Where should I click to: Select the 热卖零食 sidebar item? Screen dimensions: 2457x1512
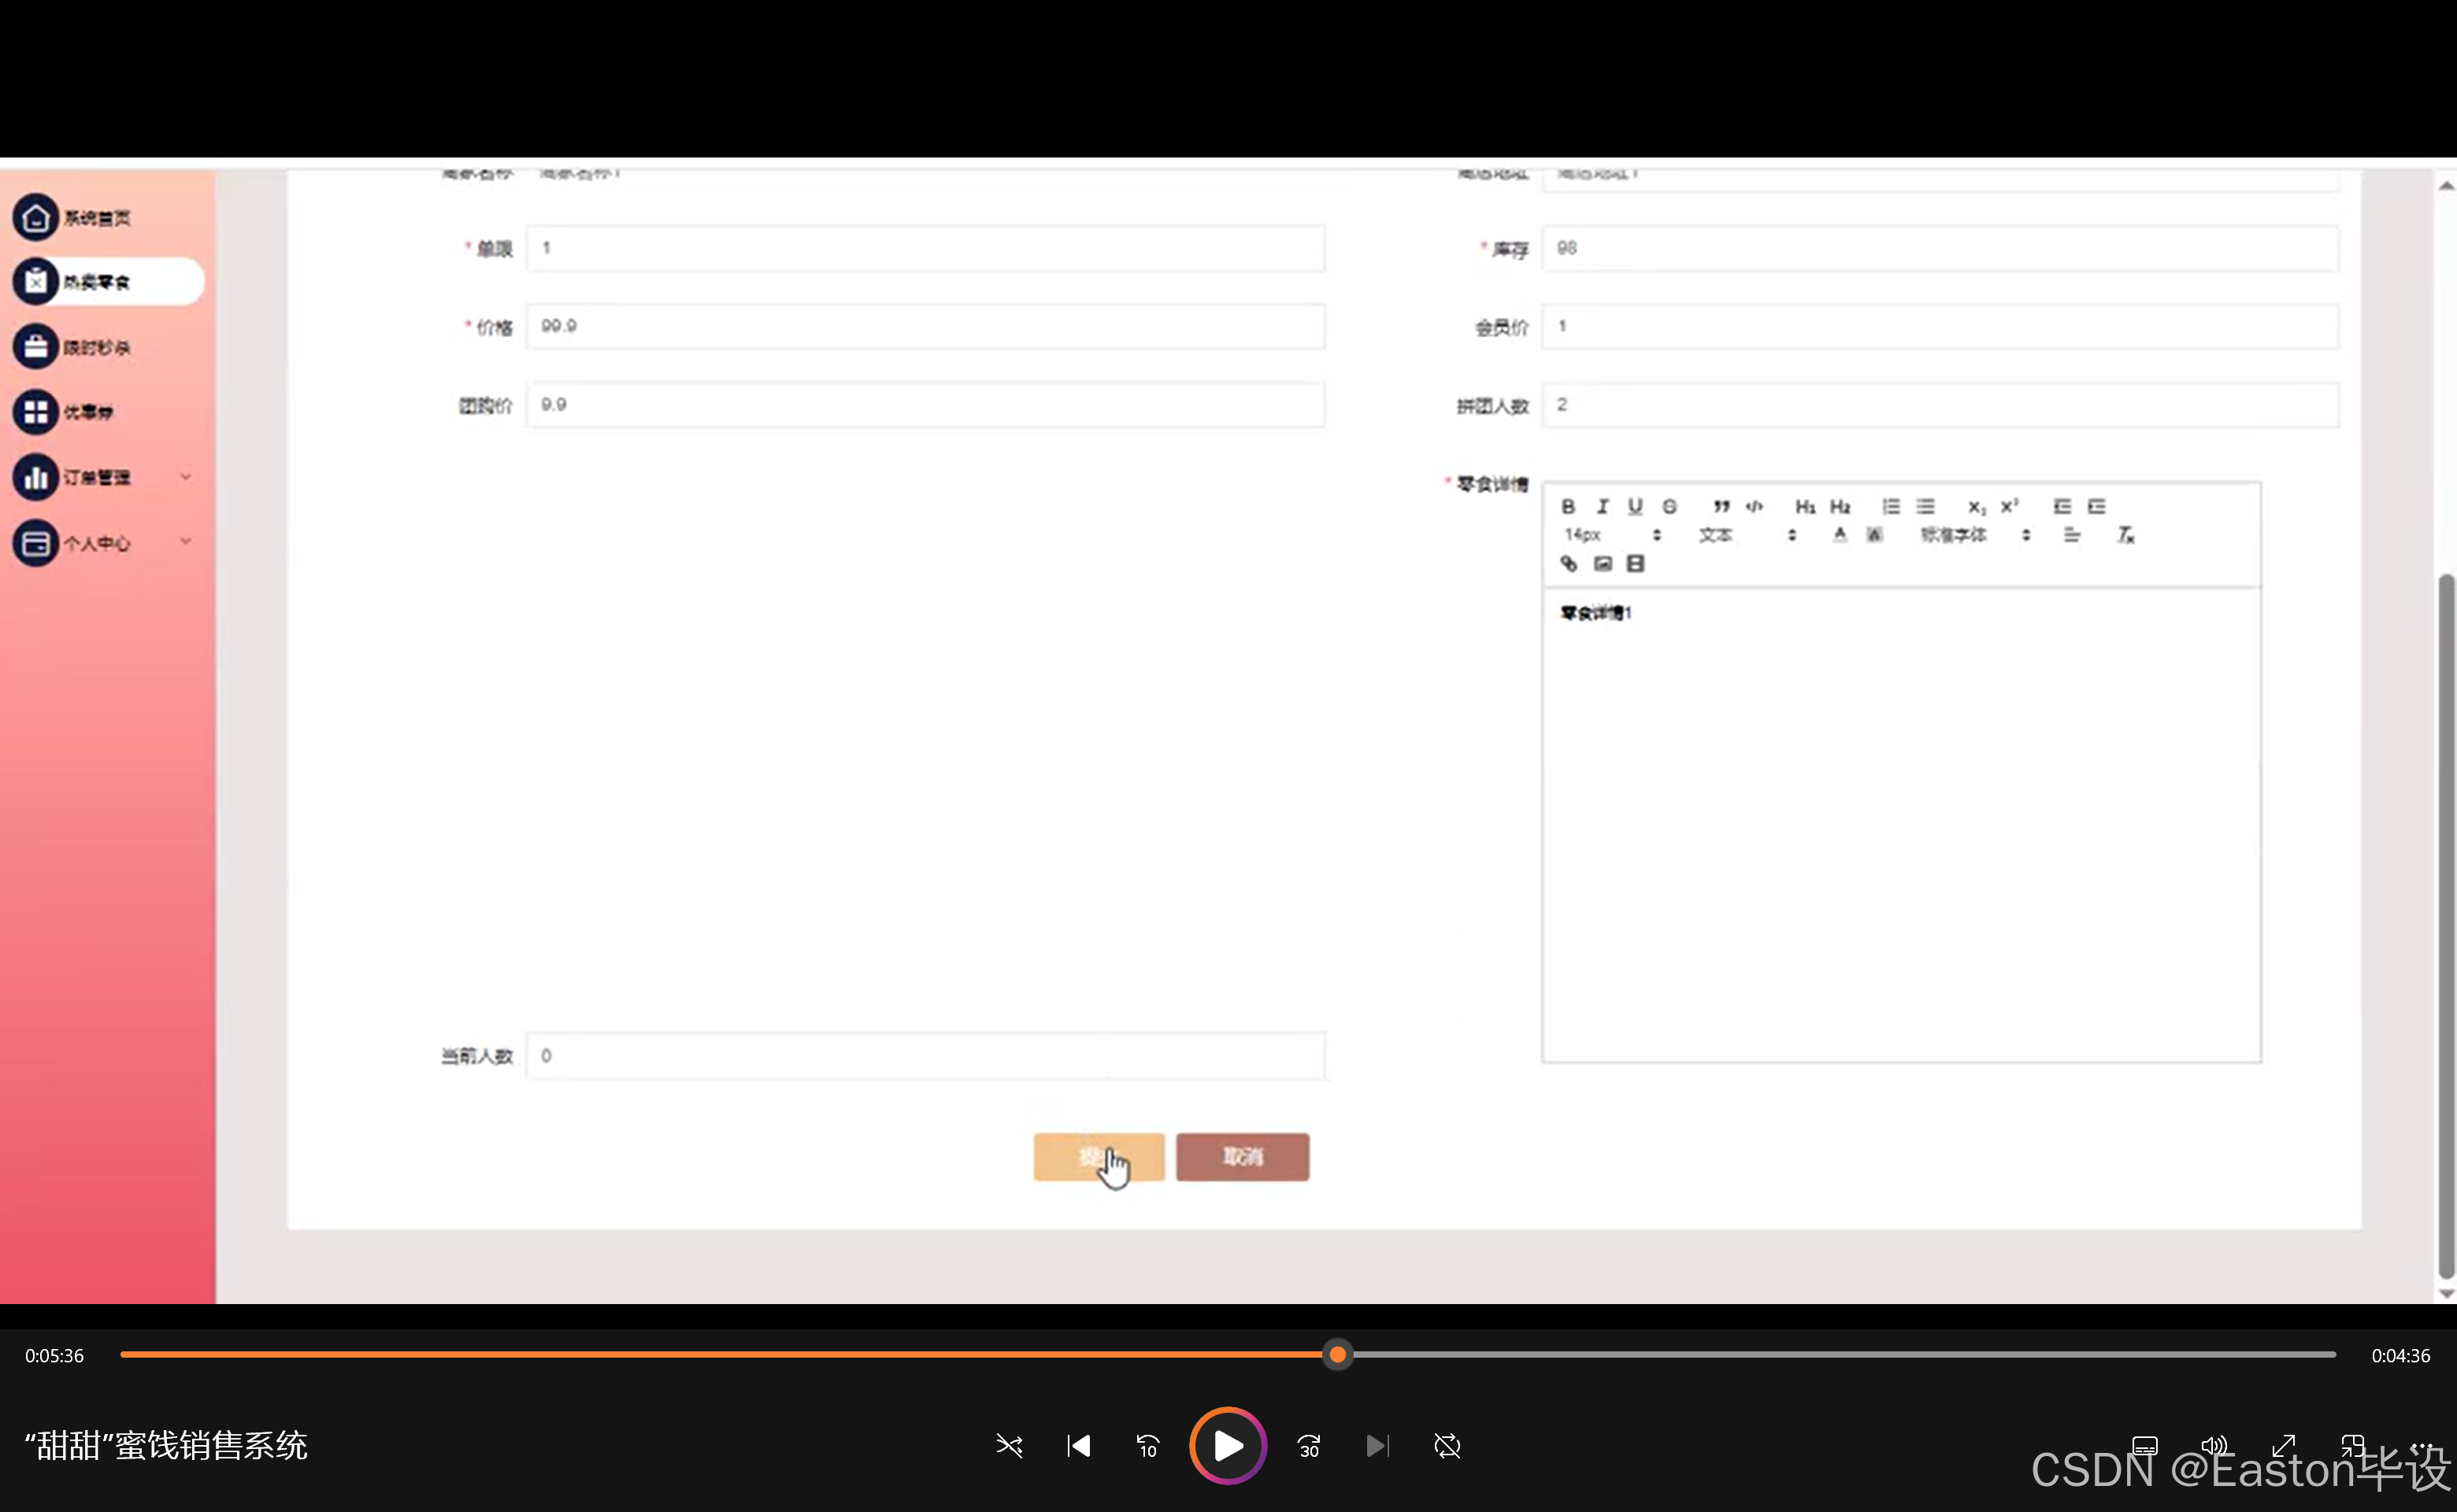108,282
